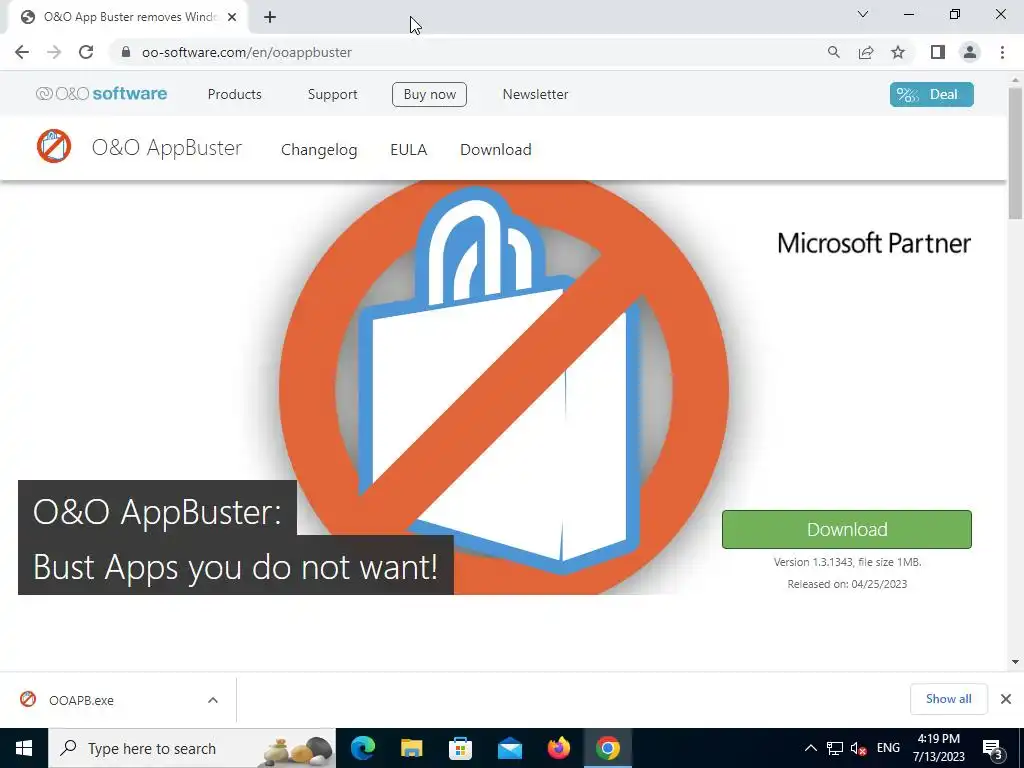Click the browser forward arrow

click(54, 52)
